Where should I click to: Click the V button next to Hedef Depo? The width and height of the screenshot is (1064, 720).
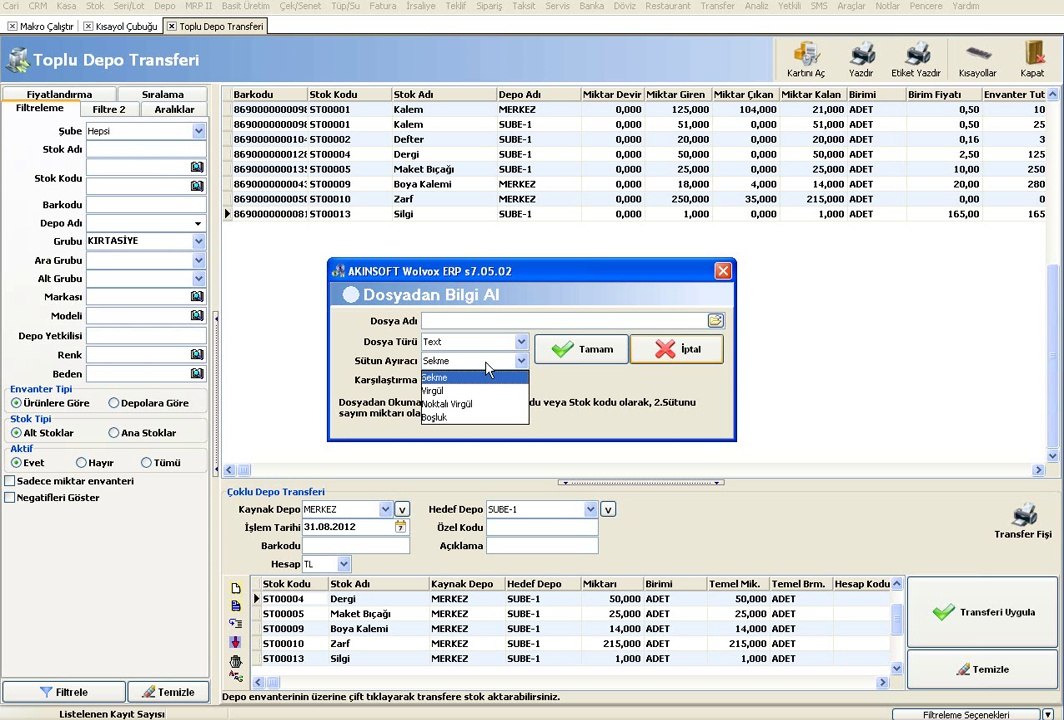coord(607,509)
